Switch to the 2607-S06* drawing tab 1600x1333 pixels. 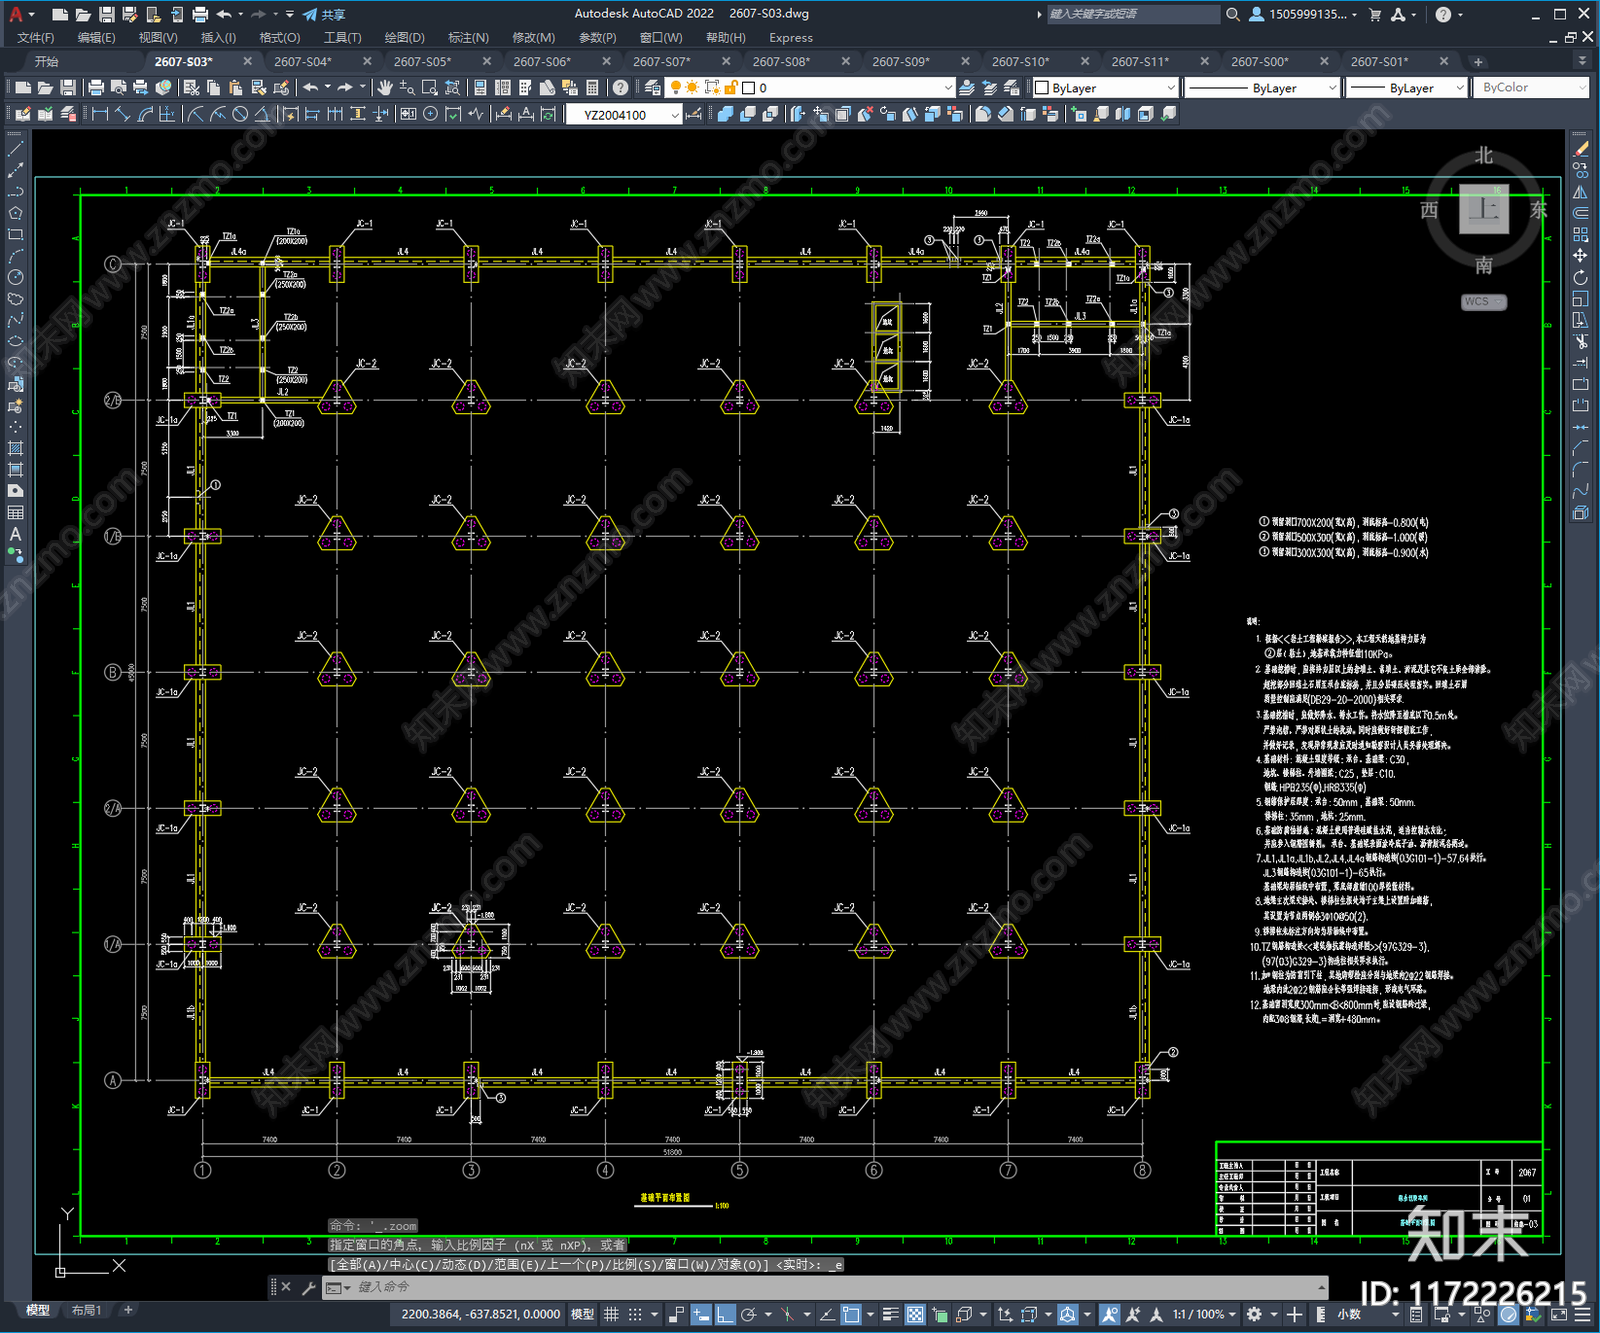pyautogui.click(x=542, y=62)
